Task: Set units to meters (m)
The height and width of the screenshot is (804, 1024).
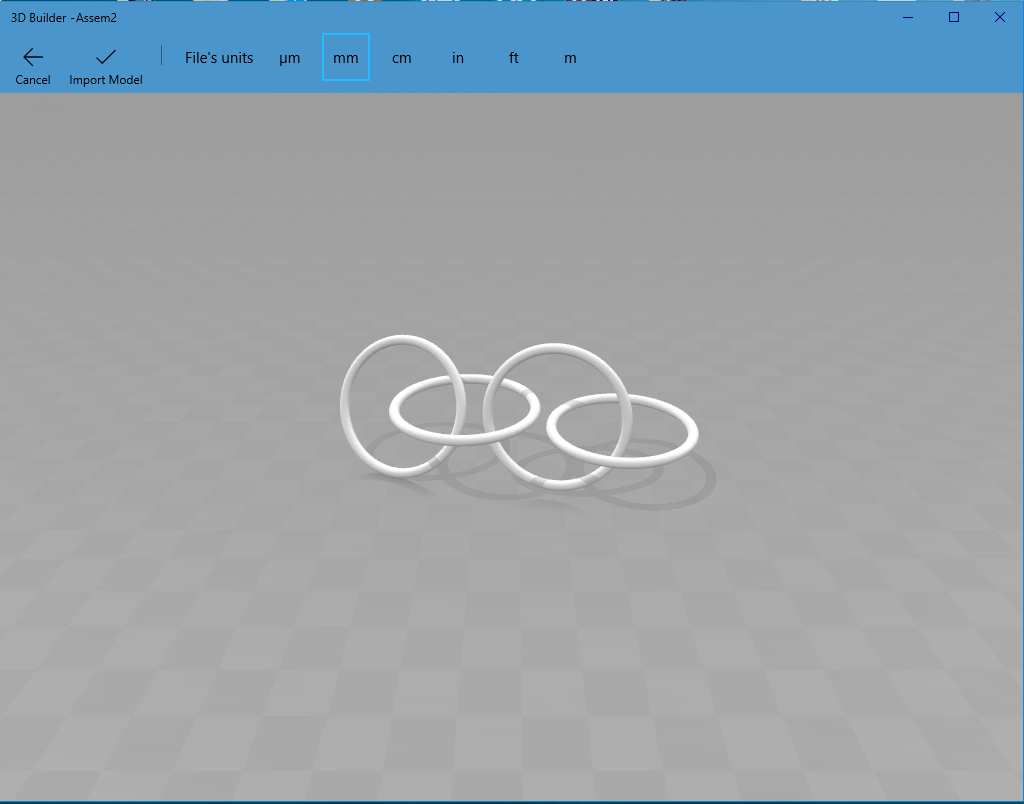Action: pyautogui.click(x=570, y=57)
